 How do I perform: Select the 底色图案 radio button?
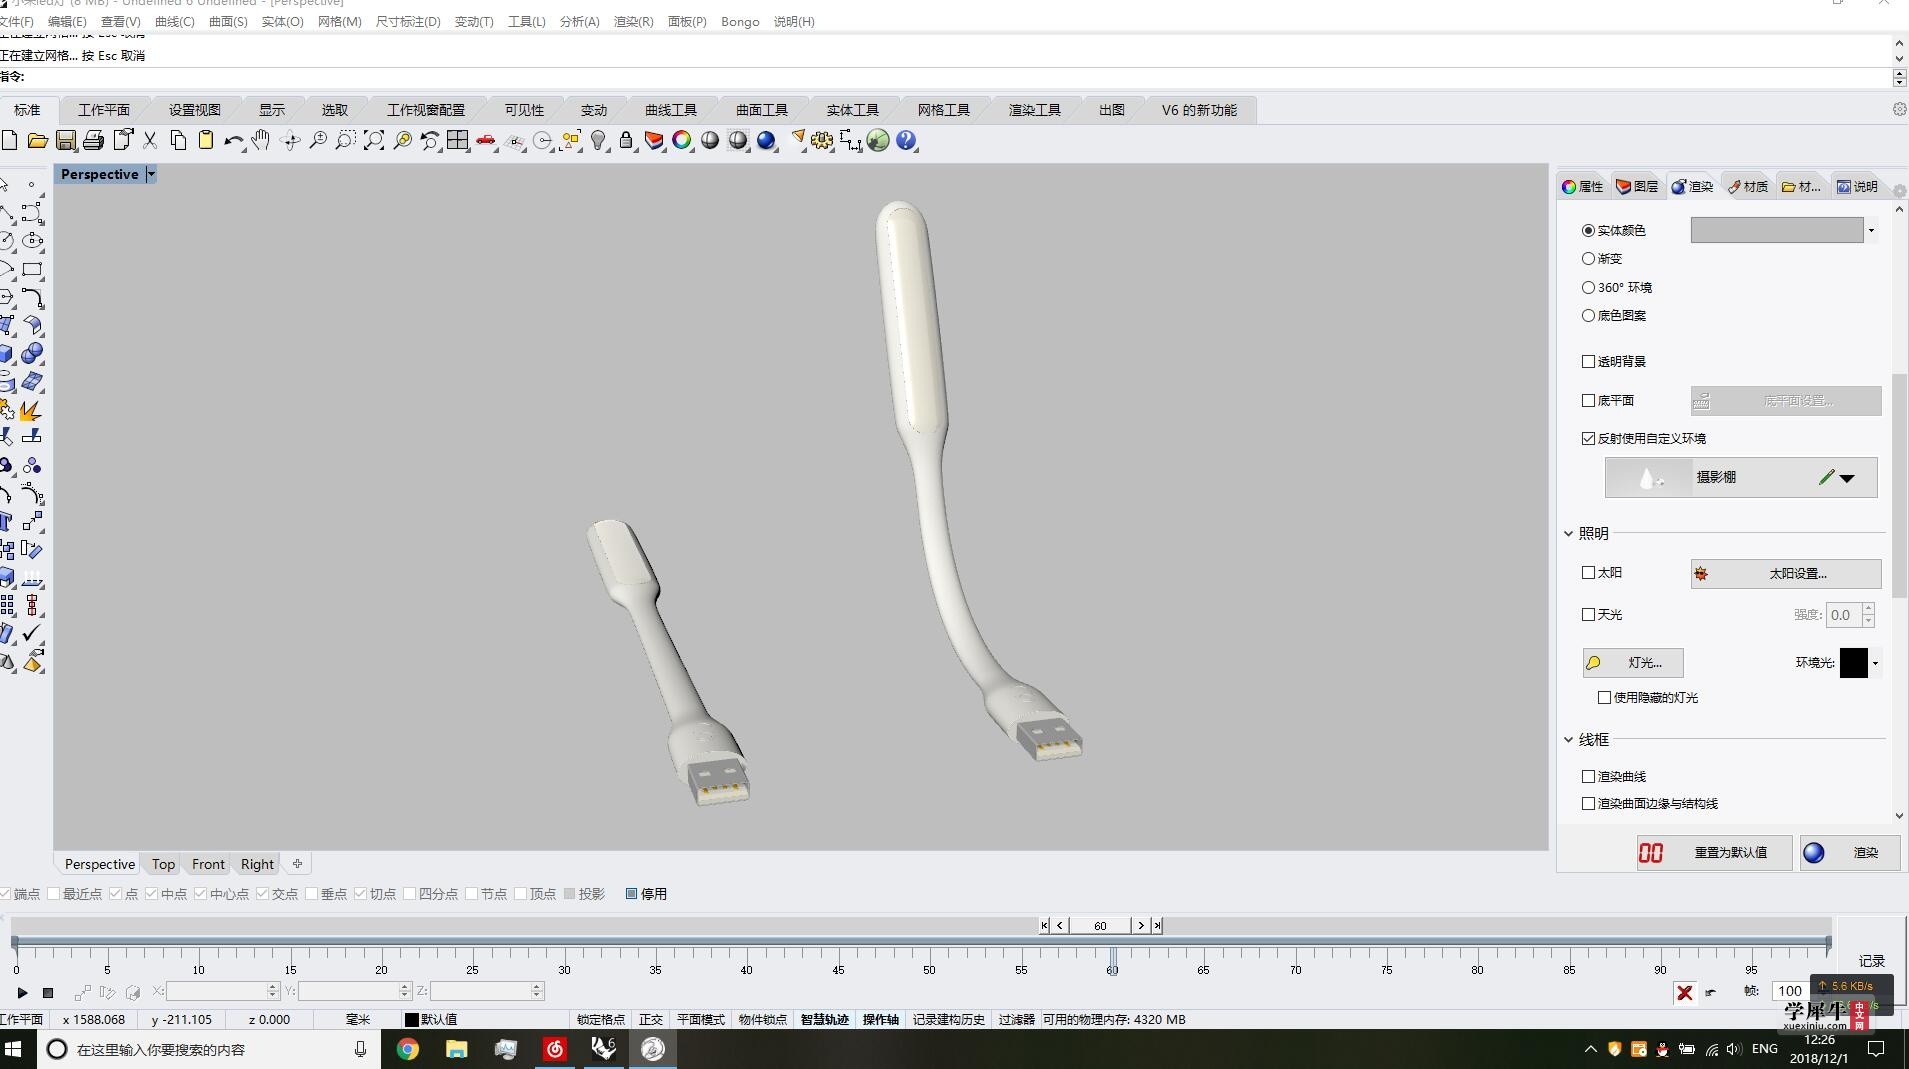[1588, 315]
